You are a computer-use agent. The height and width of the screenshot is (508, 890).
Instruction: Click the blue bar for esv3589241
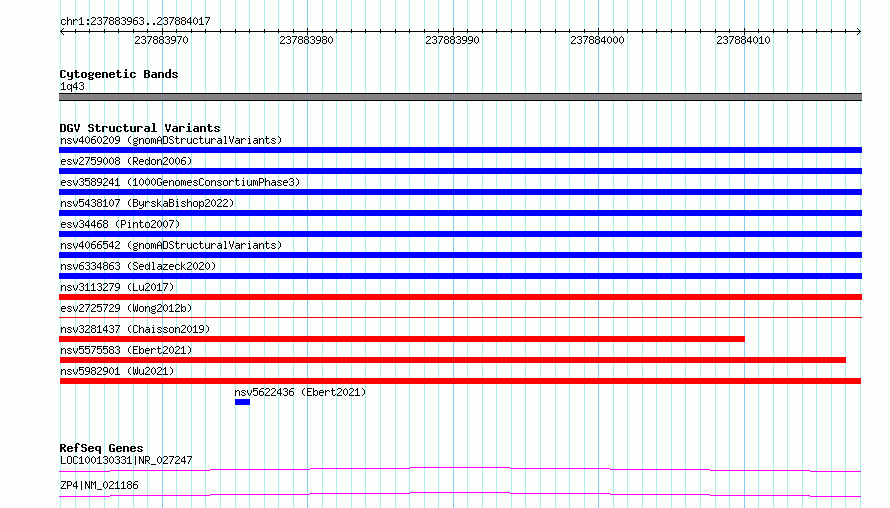pos(460,192)
